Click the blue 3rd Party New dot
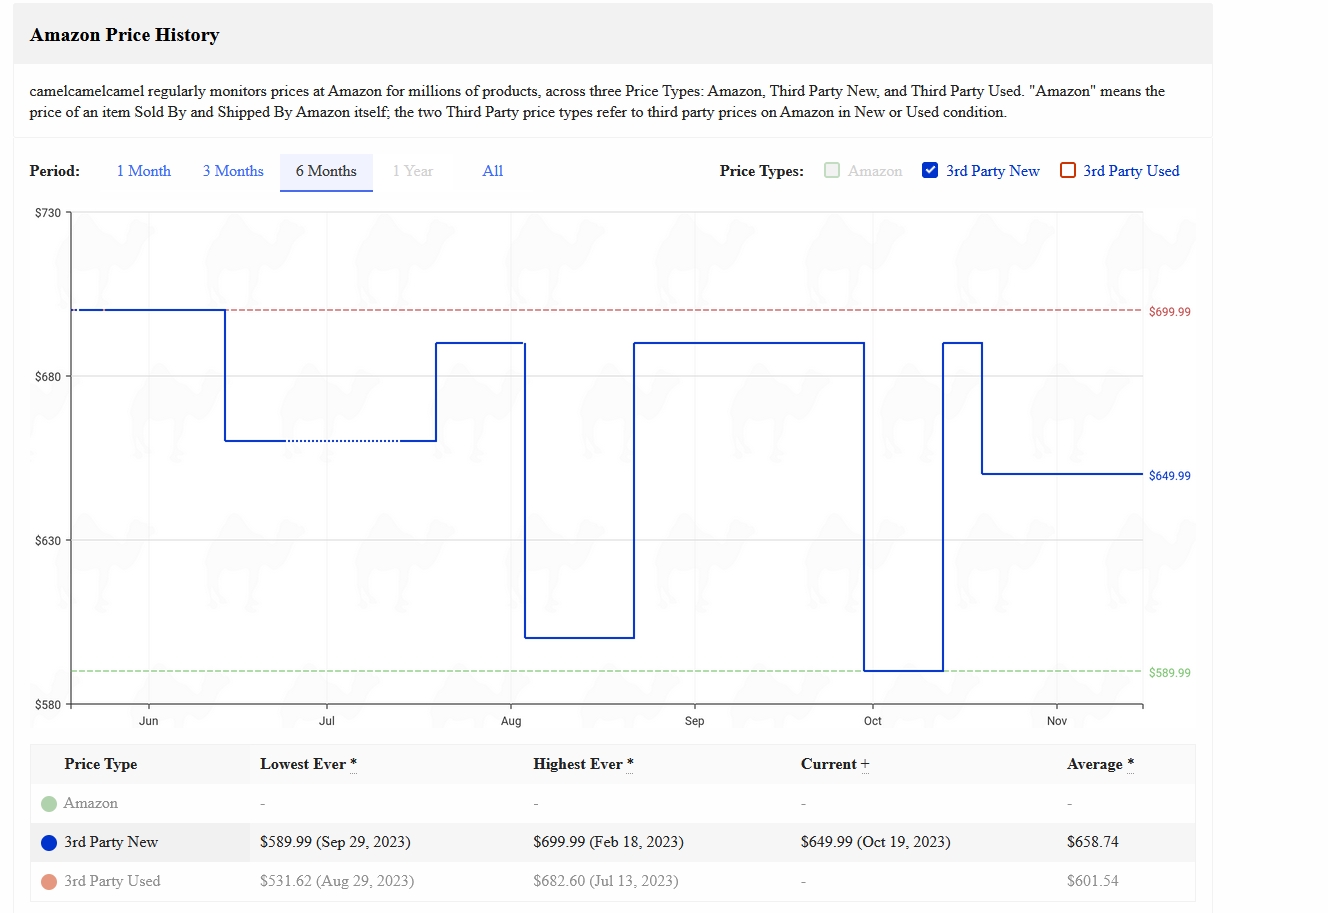Viewport: 1328px width, 913px height. tap(49, 843)
